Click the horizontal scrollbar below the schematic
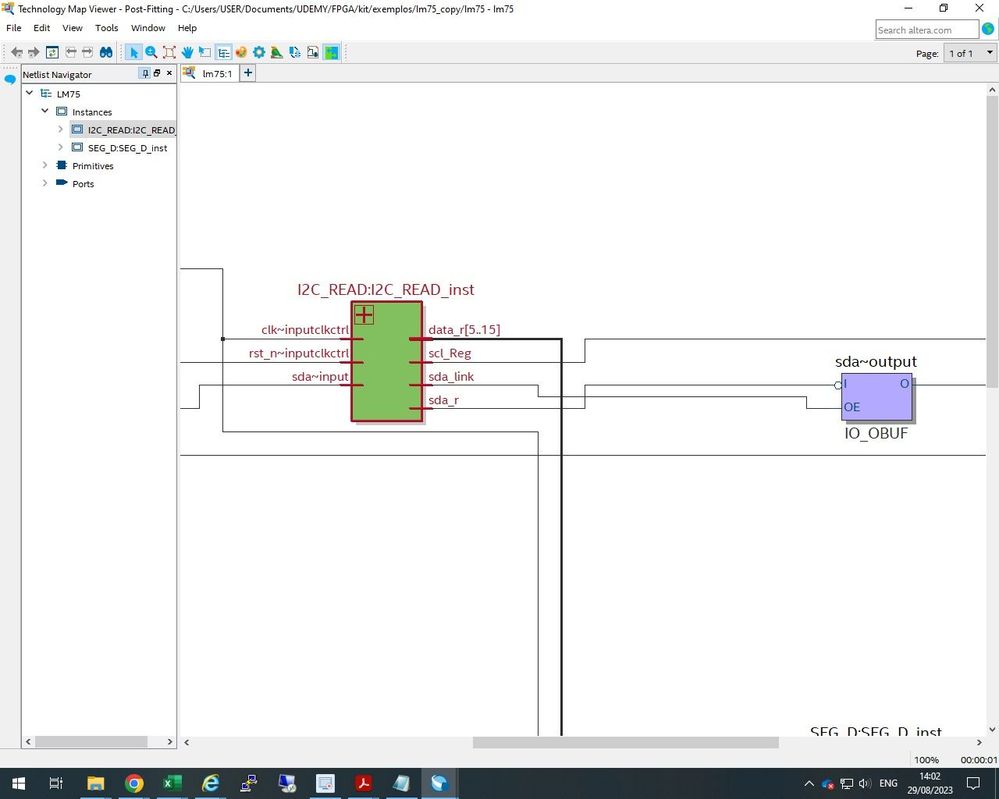999x799 pixels. click(625, 742)
